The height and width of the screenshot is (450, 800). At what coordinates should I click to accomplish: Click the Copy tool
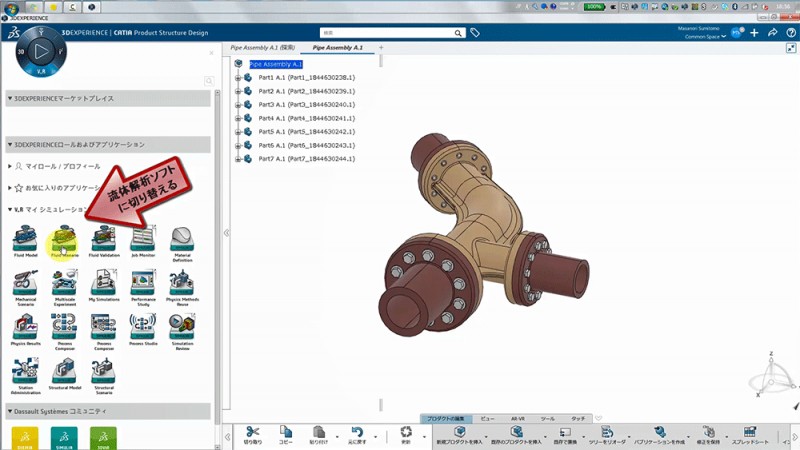[286, 435]
